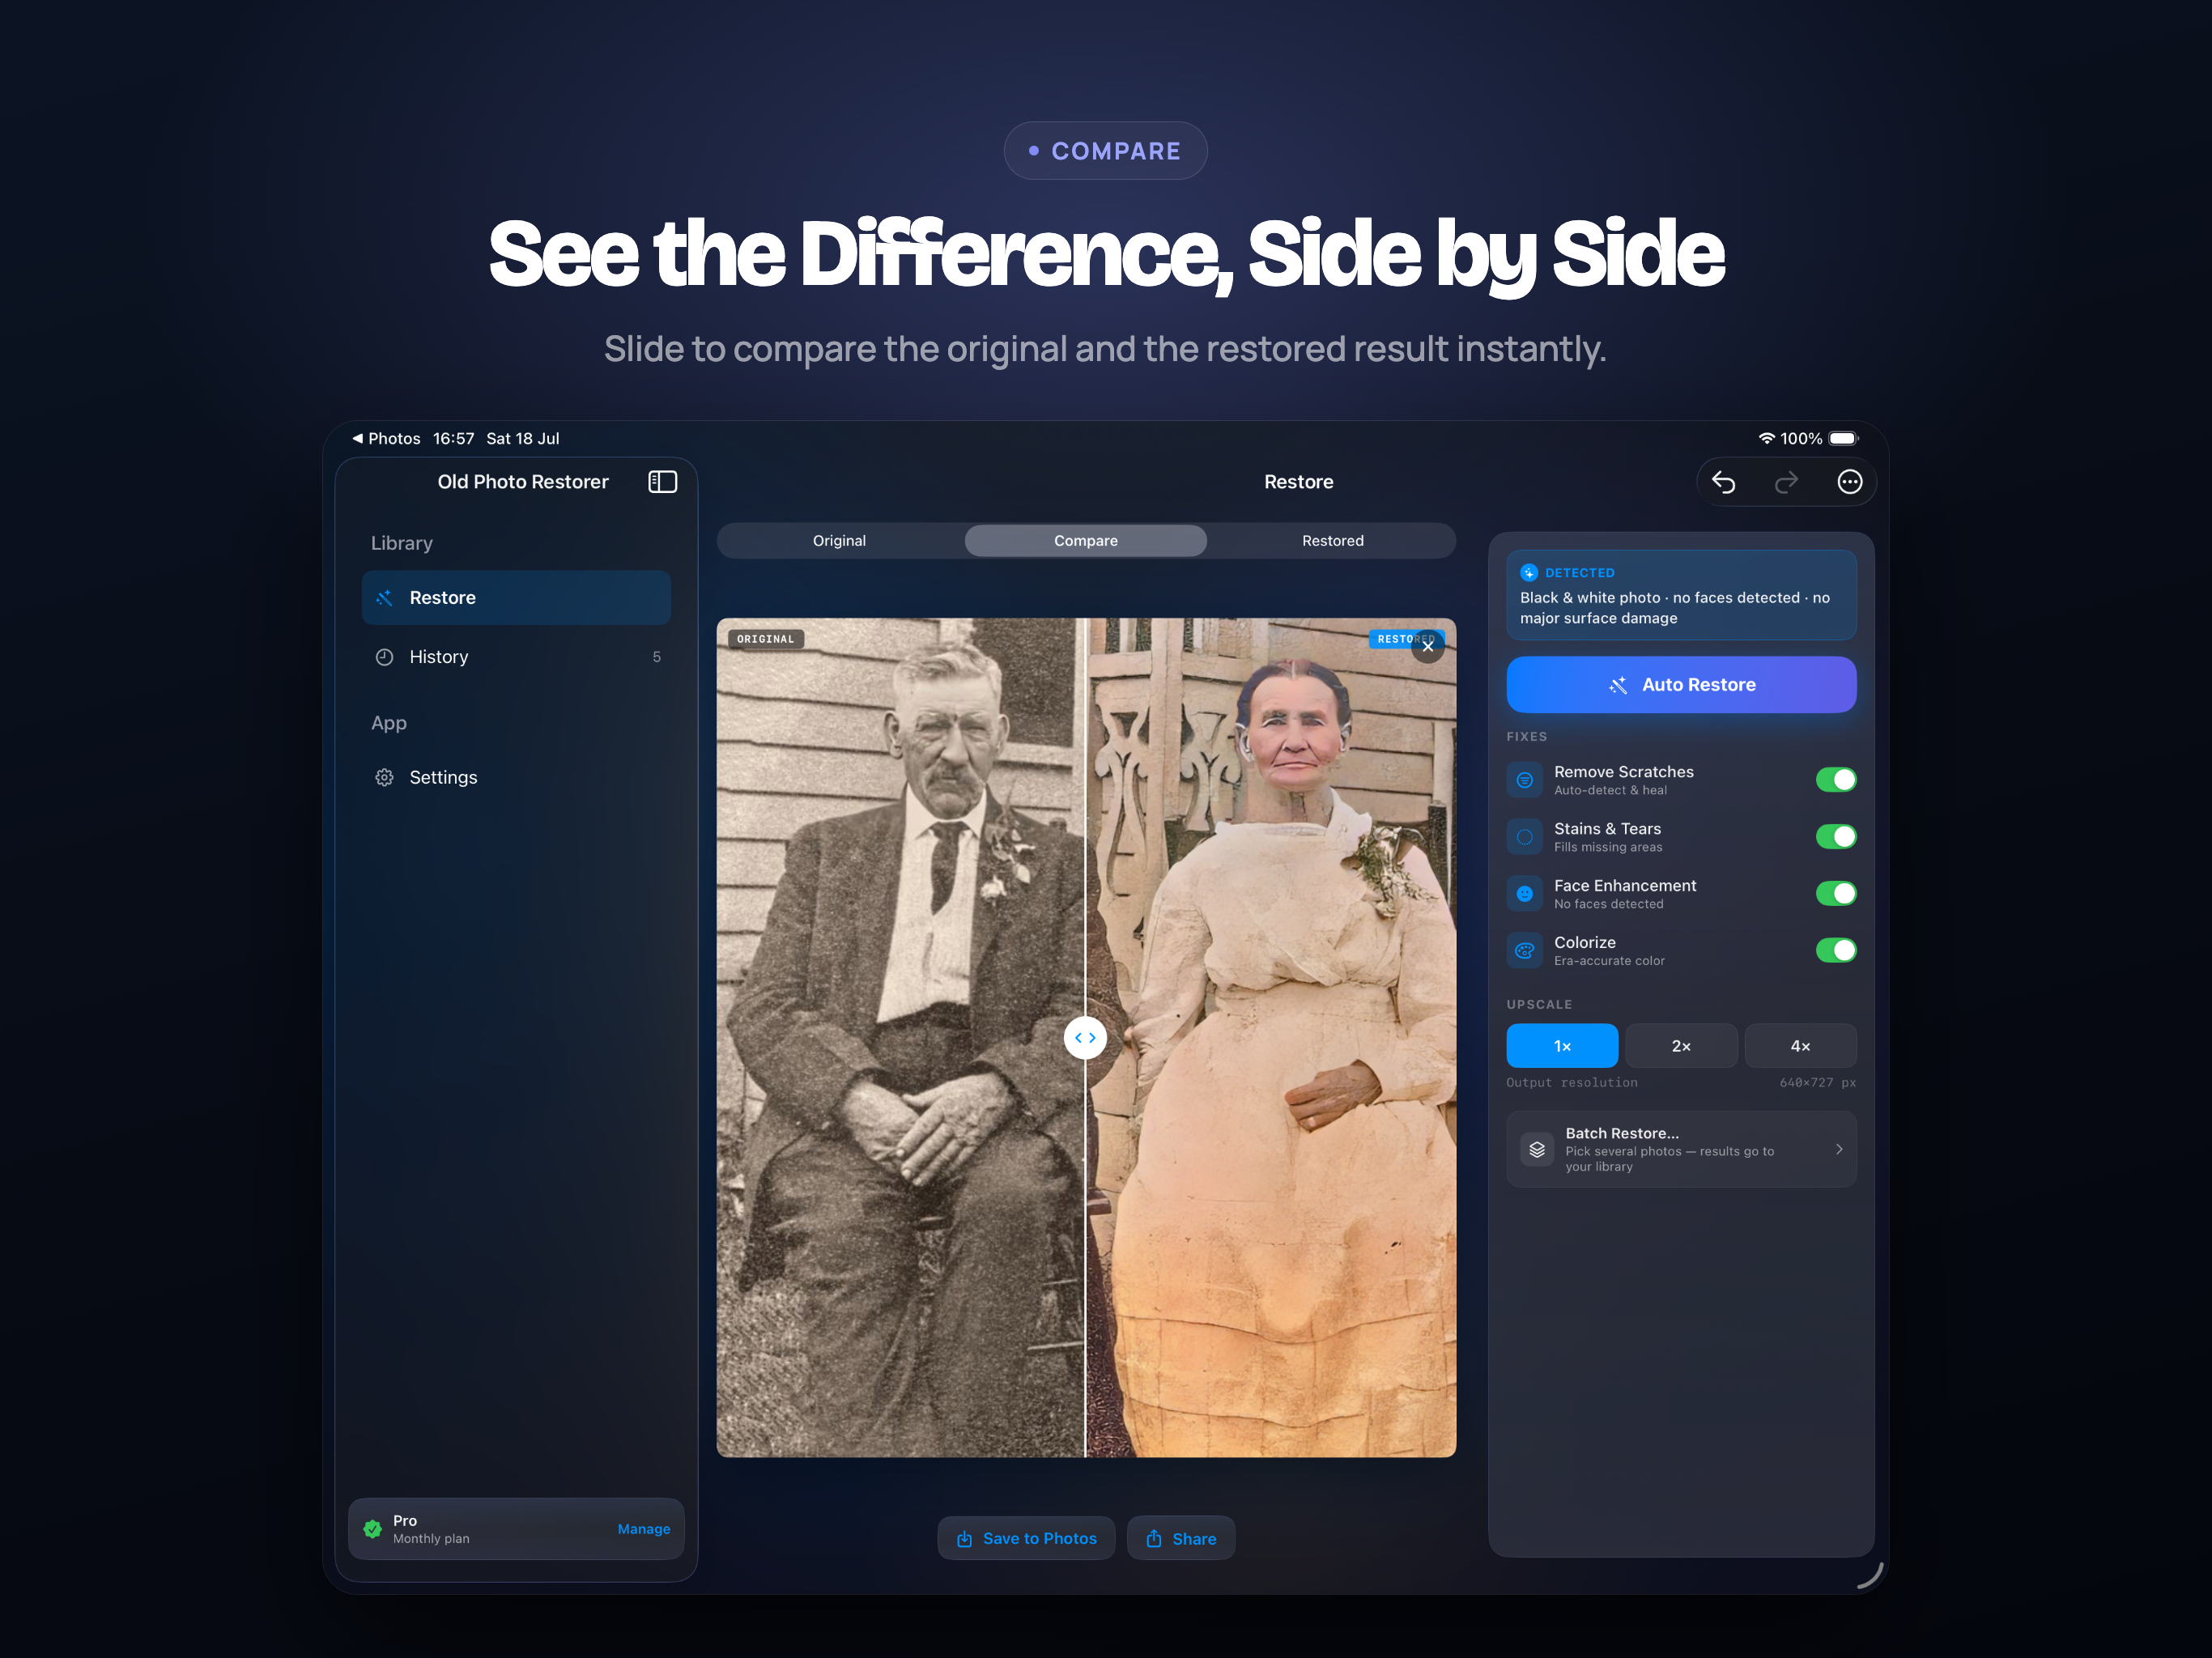The image size is (2212, 1658).
Task: Close the comparison photo with X
Action: coord(1428,646)
